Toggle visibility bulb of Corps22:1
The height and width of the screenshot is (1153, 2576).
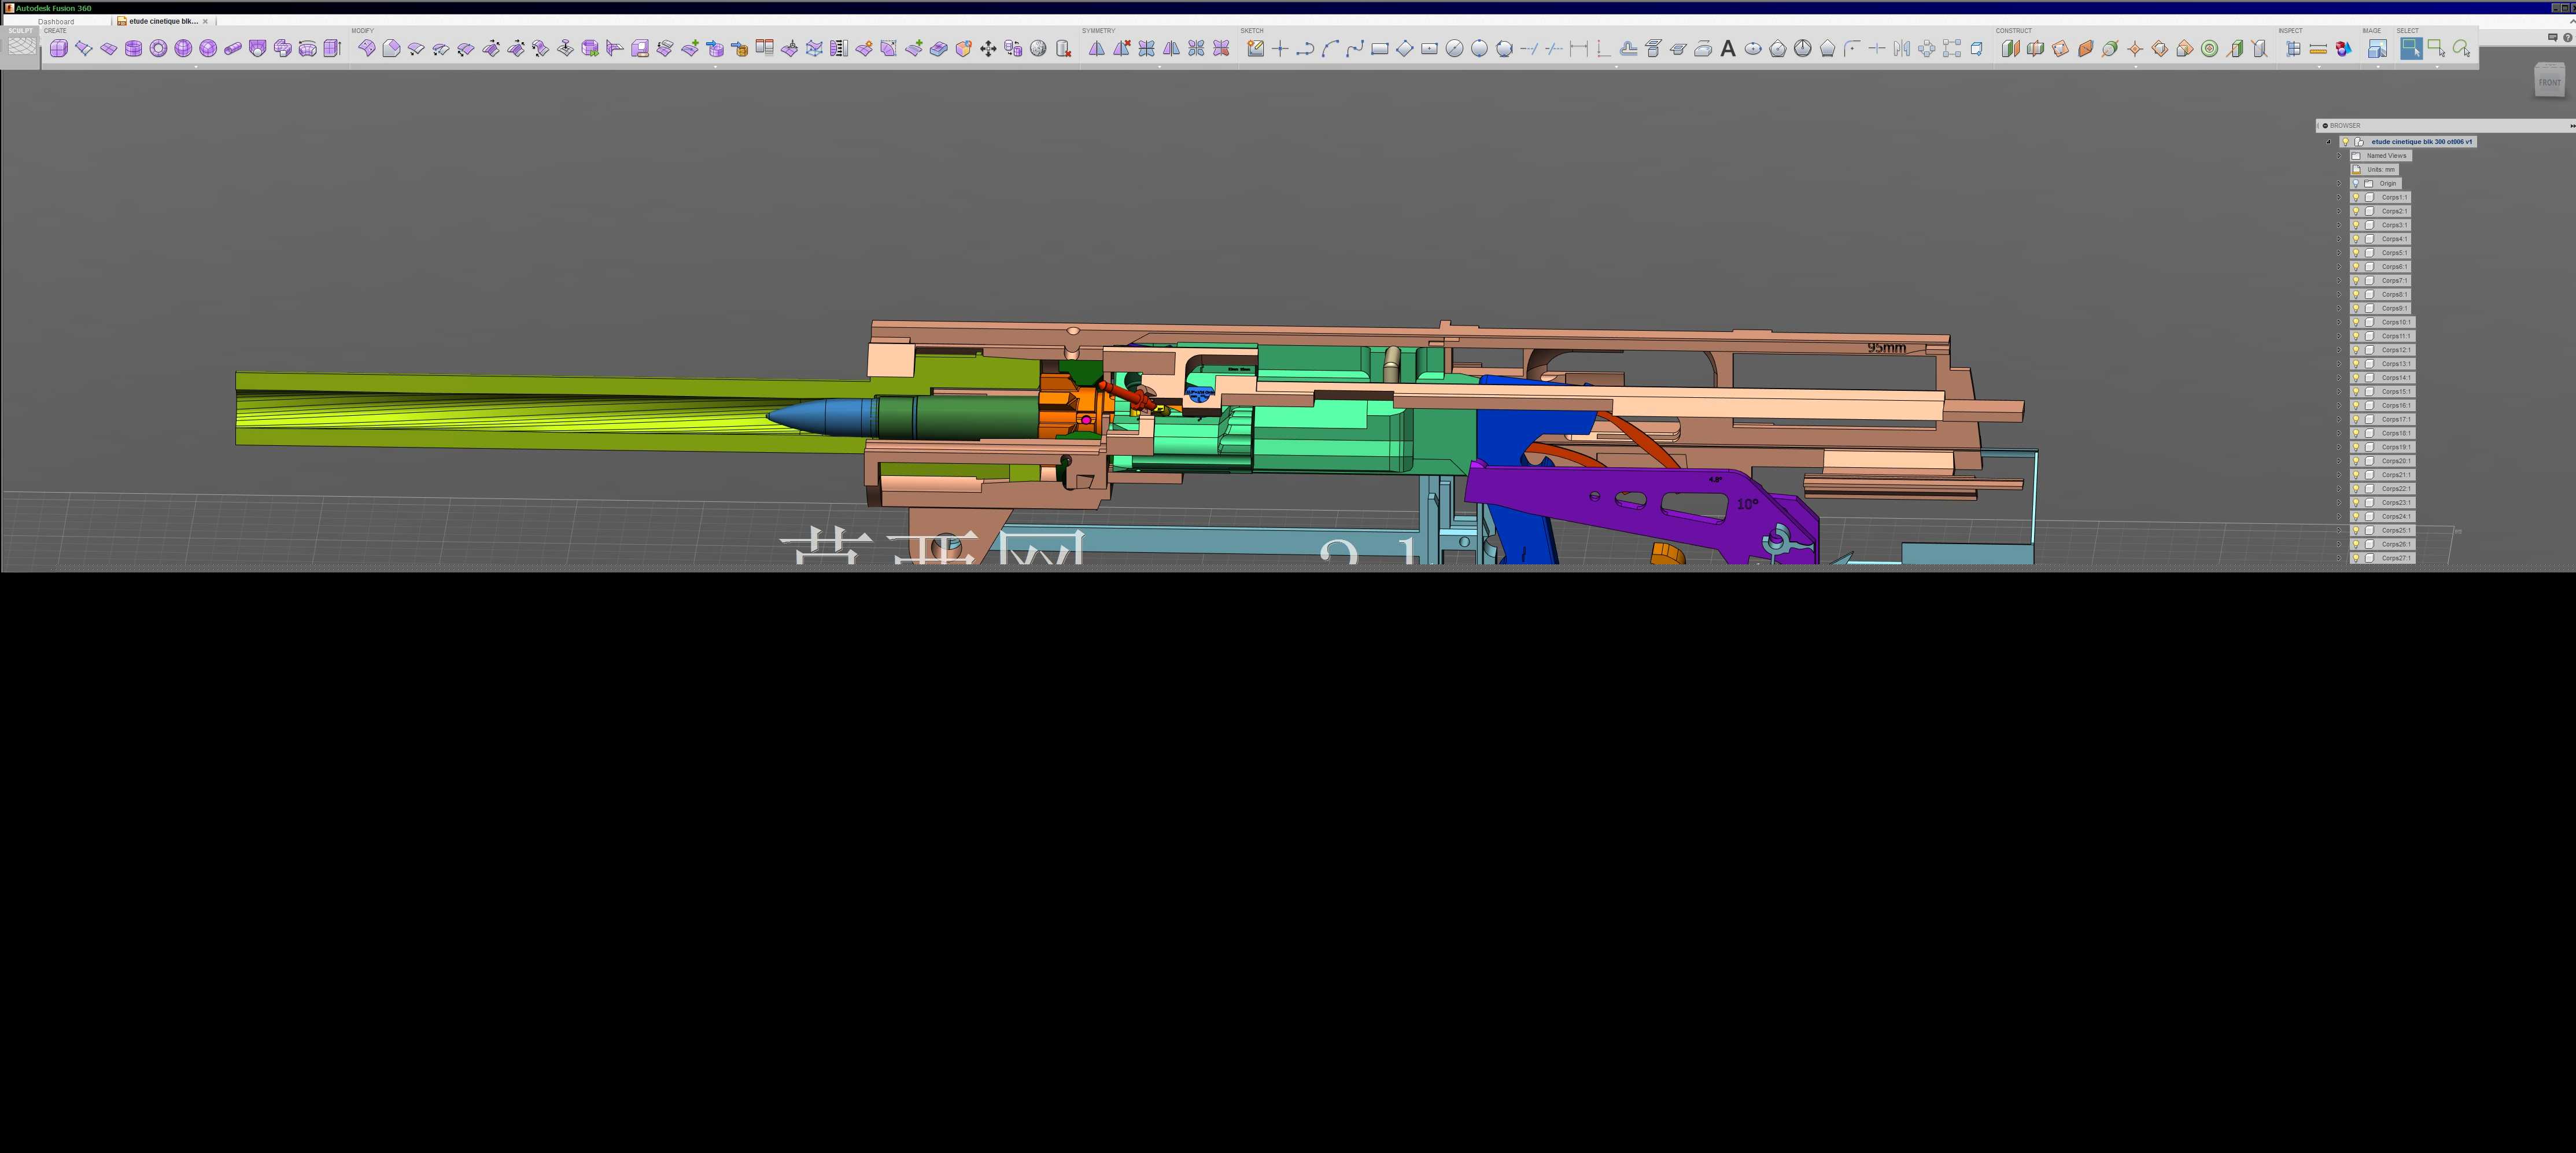tap(2356, 489)
